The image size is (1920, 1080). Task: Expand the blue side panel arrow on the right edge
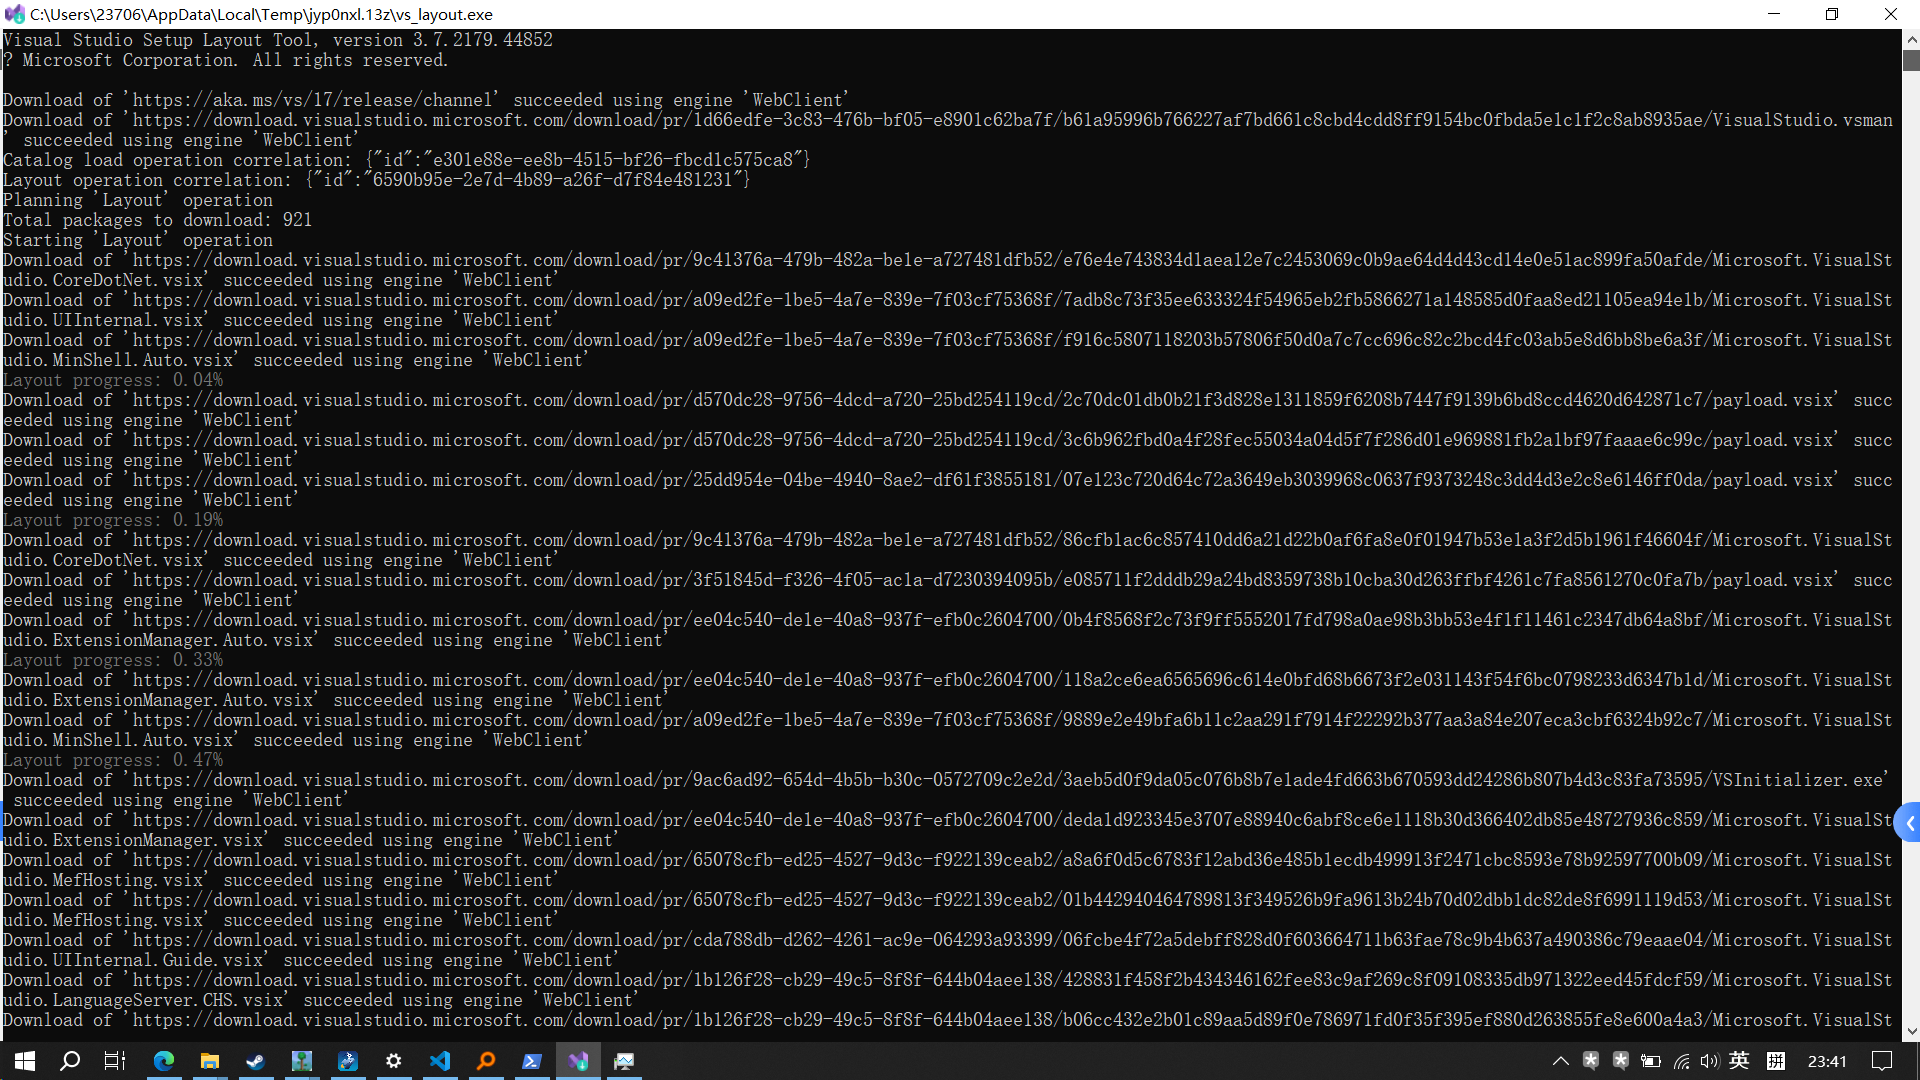[x=1909, y=823]
